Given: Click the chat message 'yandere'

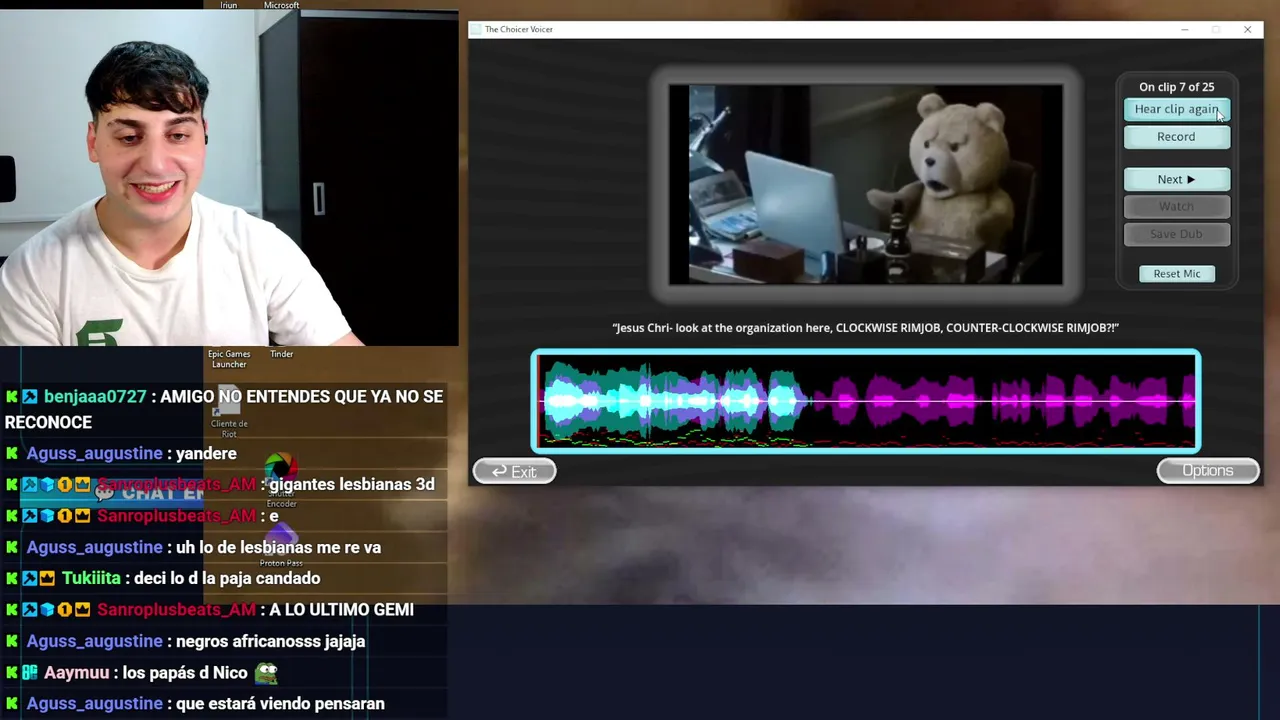Looking at the screenshot, I should click(206, 454).
